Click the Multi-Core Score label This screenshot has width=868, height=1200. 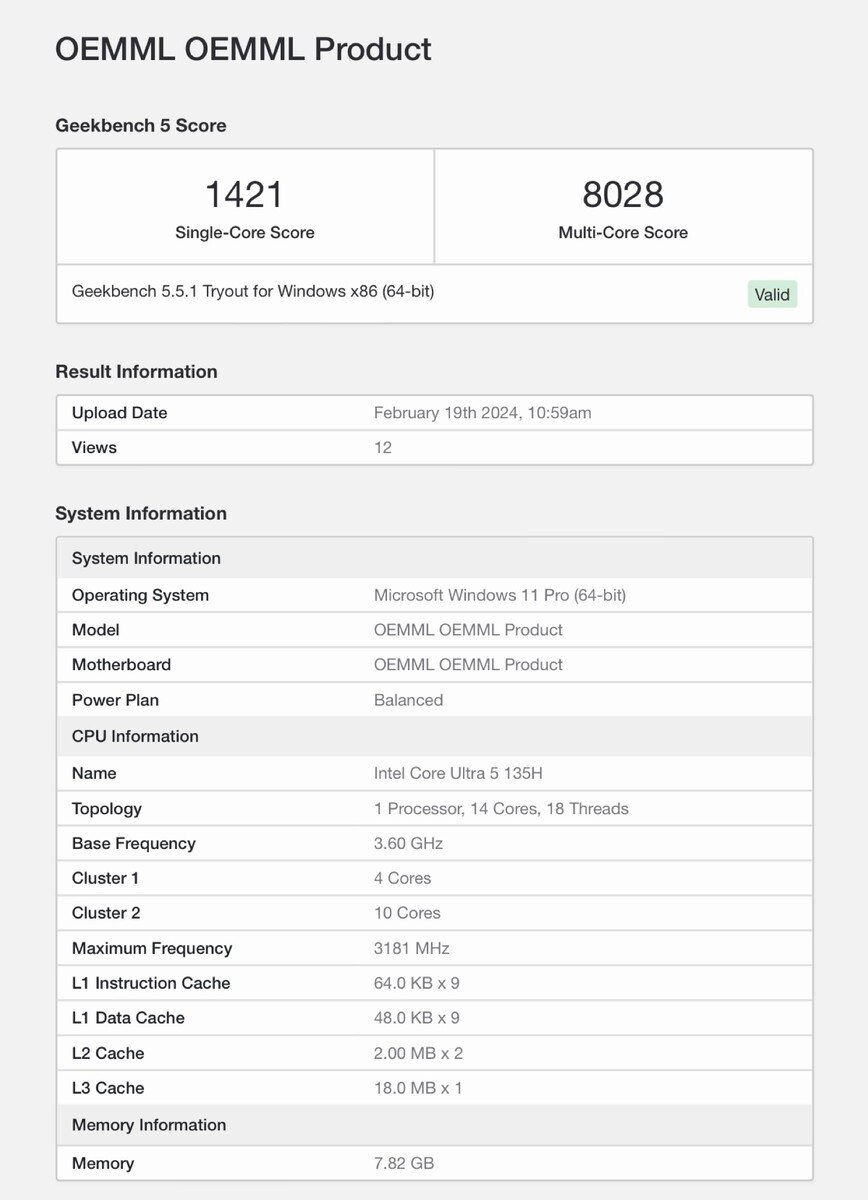[x=623, y=233]
